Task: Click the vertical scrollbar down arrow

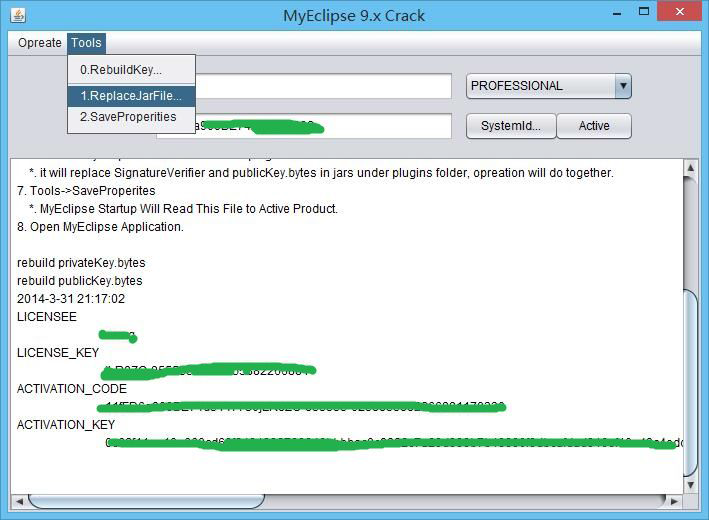Action: pos(690,485)
